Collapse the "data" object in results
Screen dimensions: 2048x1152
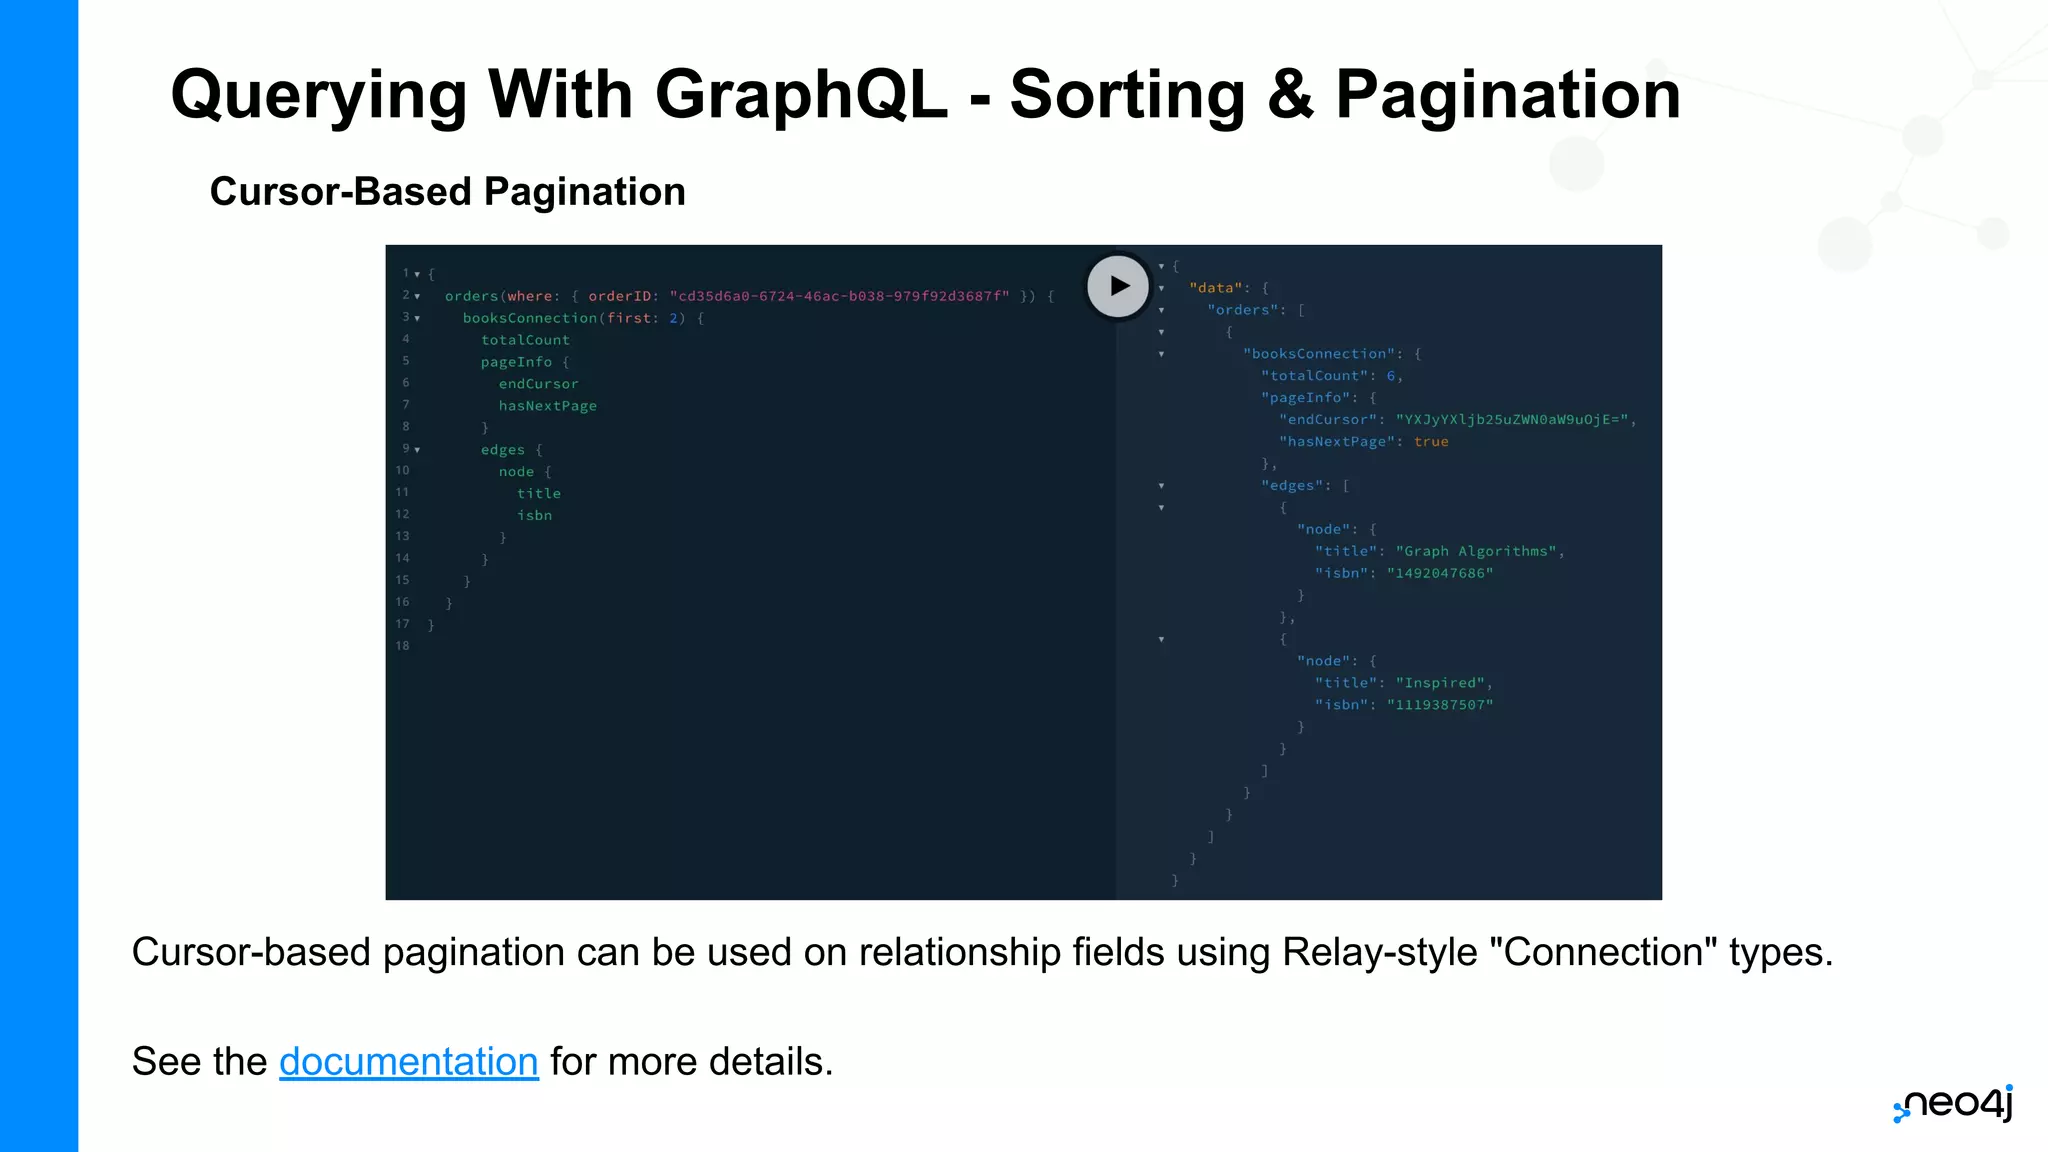coord(1161,288)
